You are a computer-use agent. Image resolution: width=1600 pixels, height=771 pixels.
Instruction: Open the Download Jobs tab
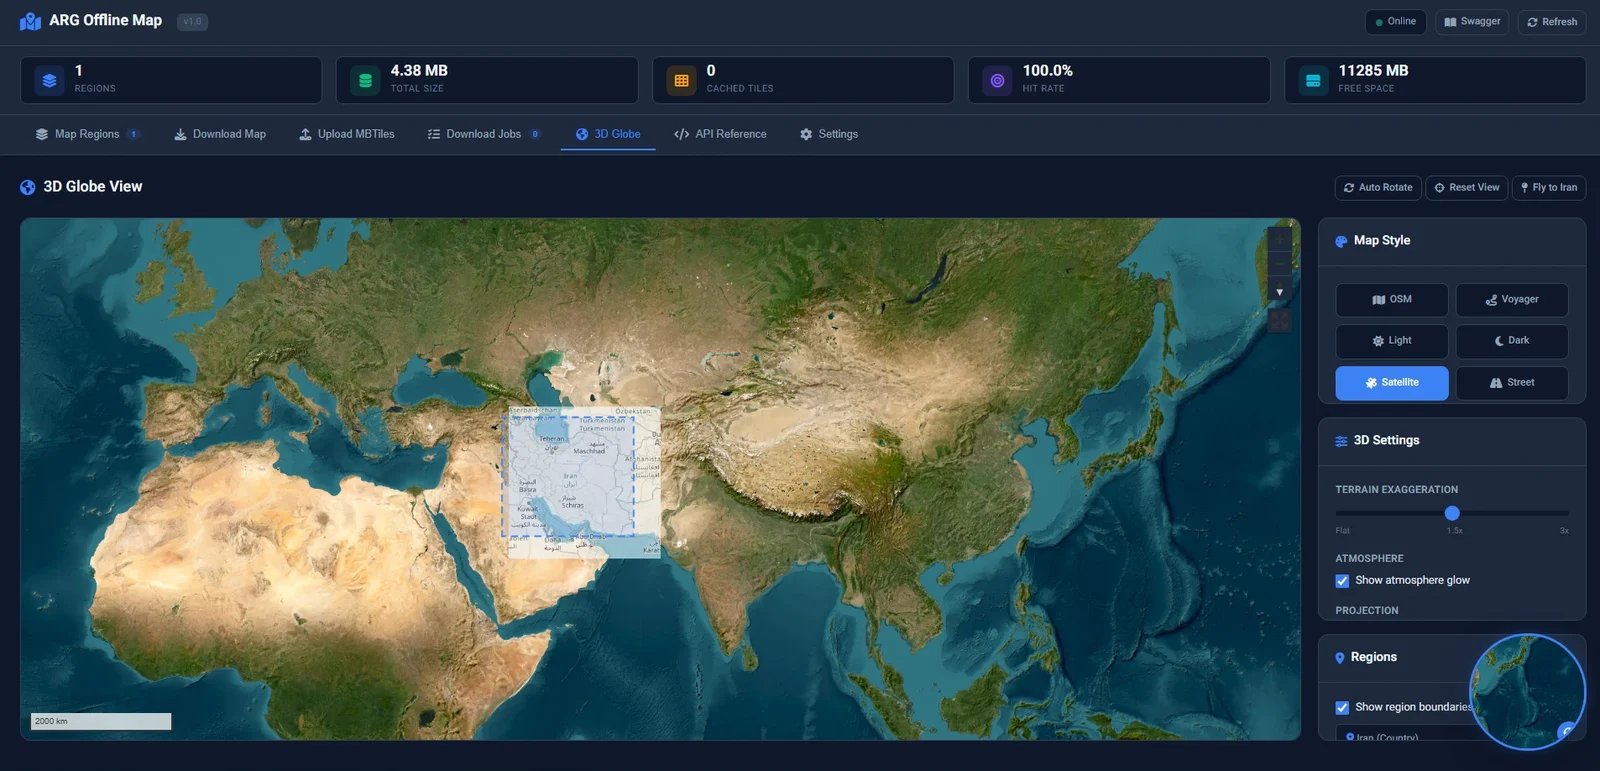coord(484,134)
